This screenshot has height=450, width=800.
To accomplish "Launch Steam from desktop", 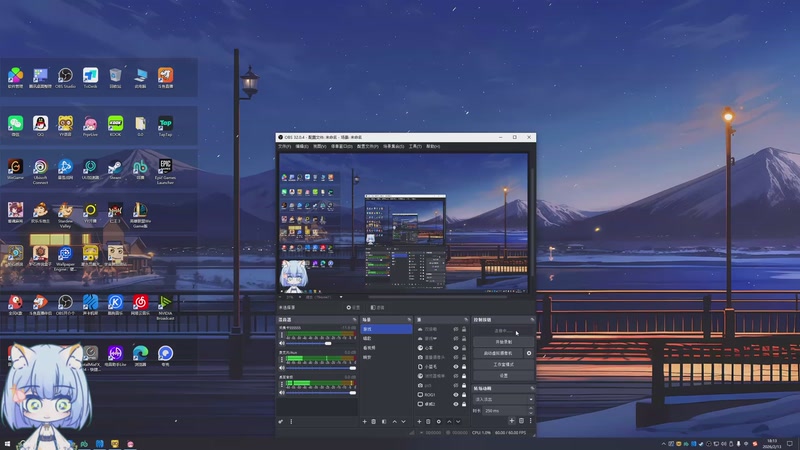I will [115, 170].
